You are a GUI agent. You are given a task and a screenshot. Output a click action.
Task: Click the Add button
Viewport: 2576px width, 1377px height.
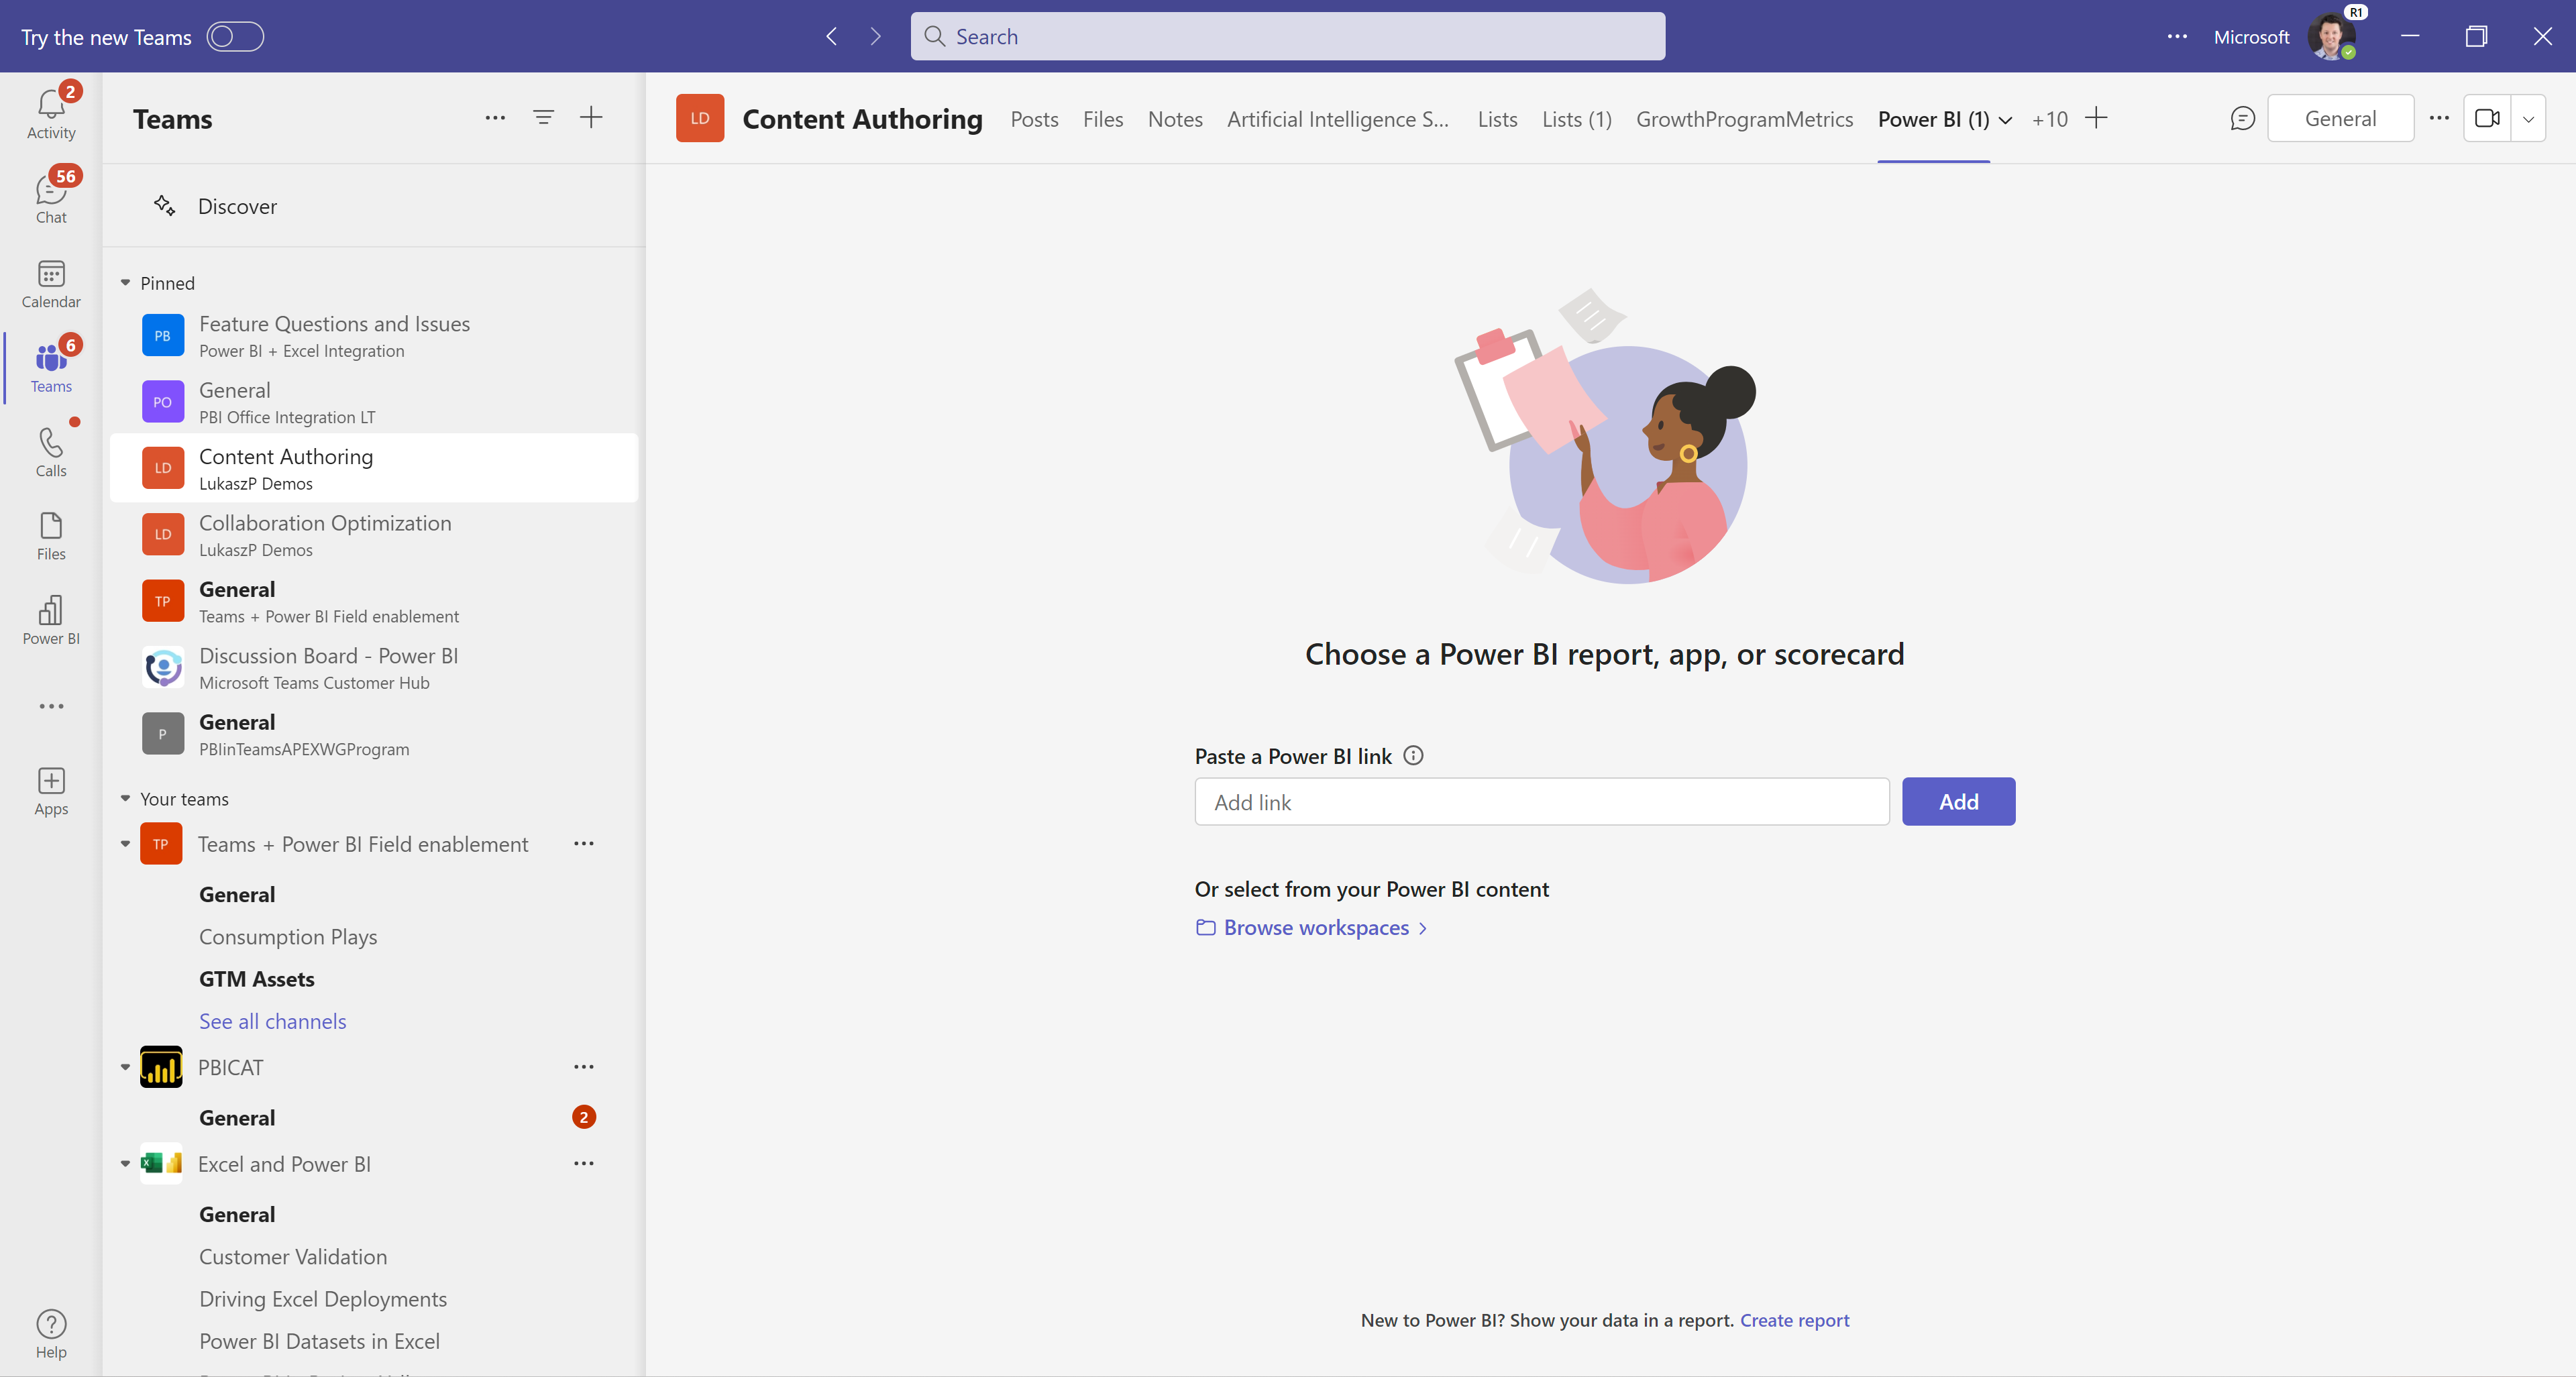pos(1957,801)
